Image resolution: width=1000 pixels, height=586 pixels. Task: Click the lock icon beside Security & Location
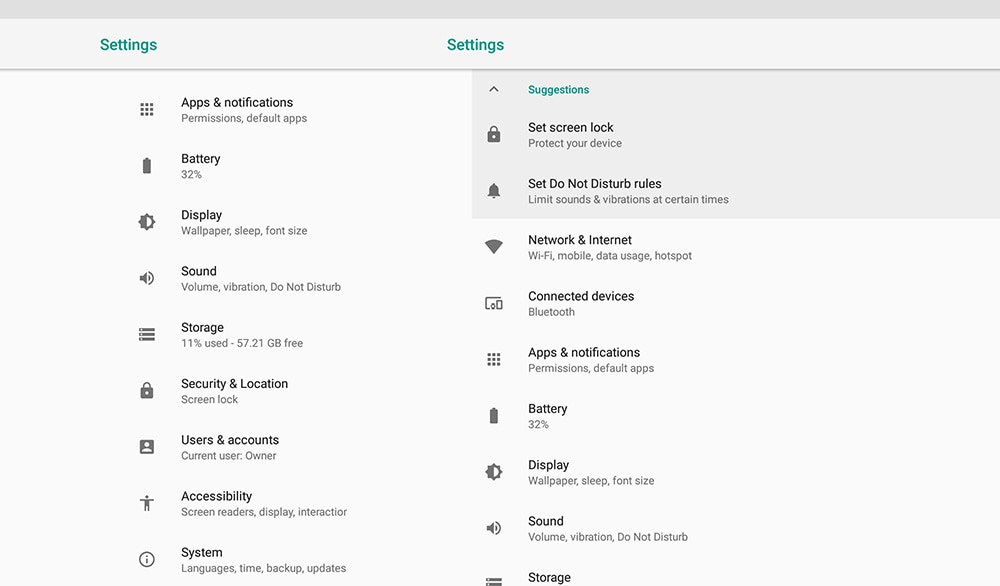point(147,391)
